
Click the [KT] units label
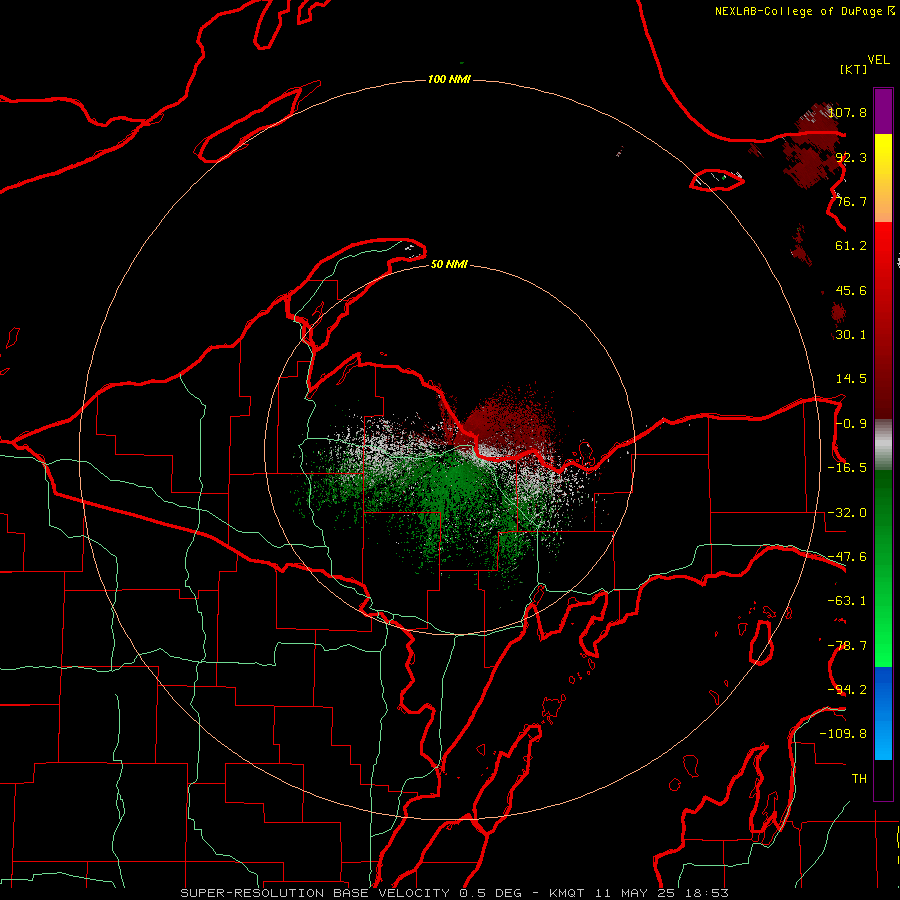tap(854, 69)
